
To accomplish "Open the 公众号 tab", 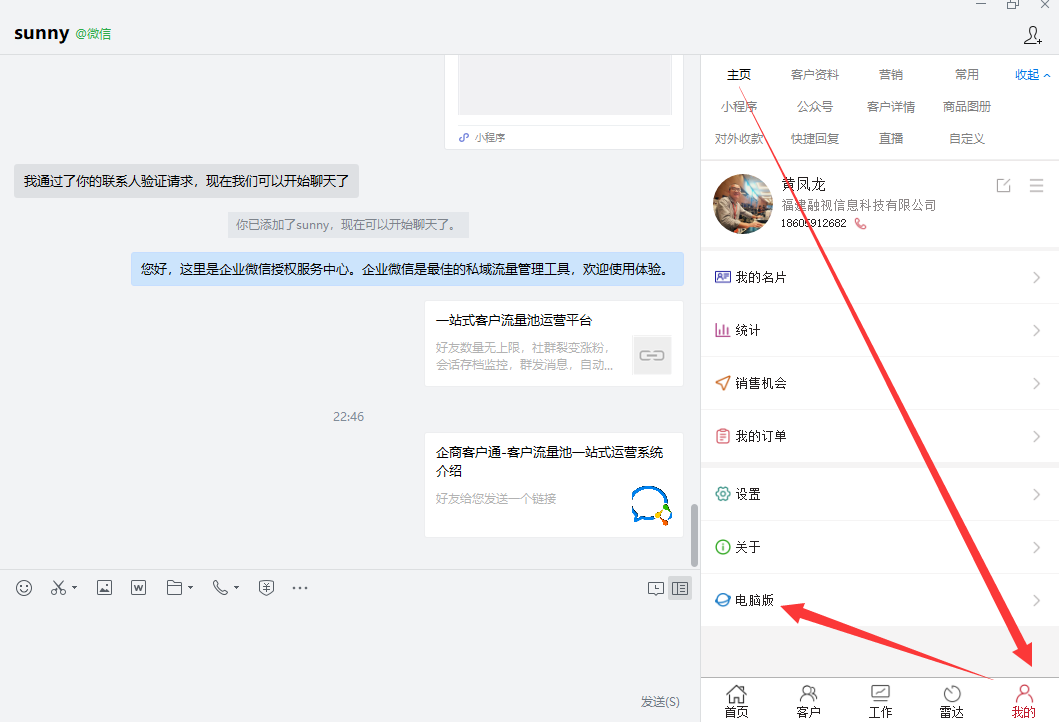I will 815,107.
